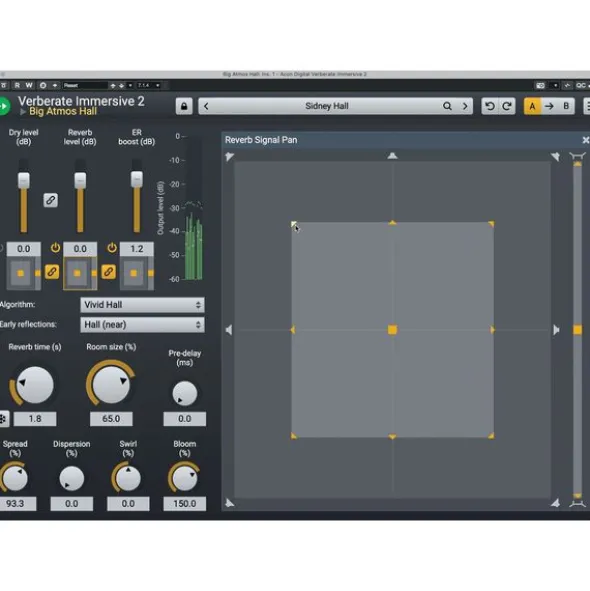Click the Room size 65.0 value field
590x591 pixels.
(x=111, y=419)
